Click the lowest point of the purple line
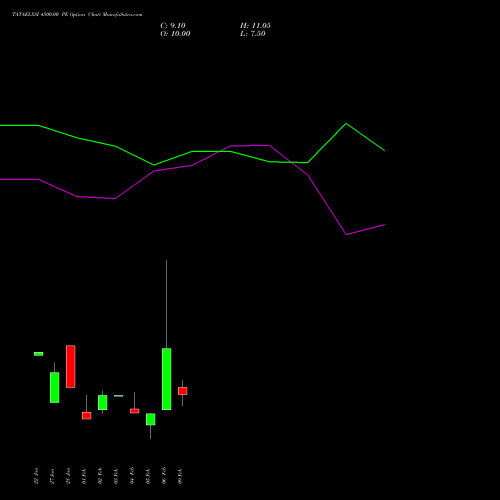This screenshot has width=500, height=500. (x=346, y=234)
